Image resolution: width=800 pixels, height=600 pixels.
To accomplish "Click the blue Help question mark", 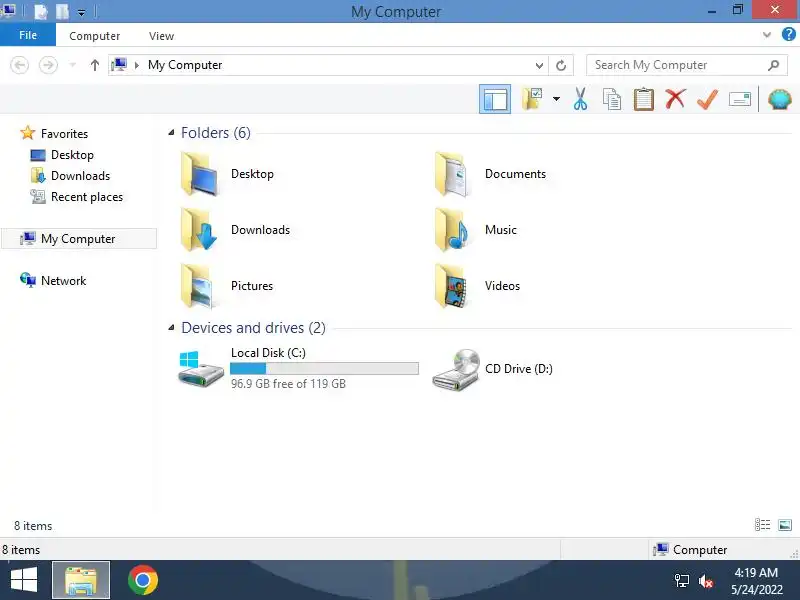I will click(x=788, y=35).
